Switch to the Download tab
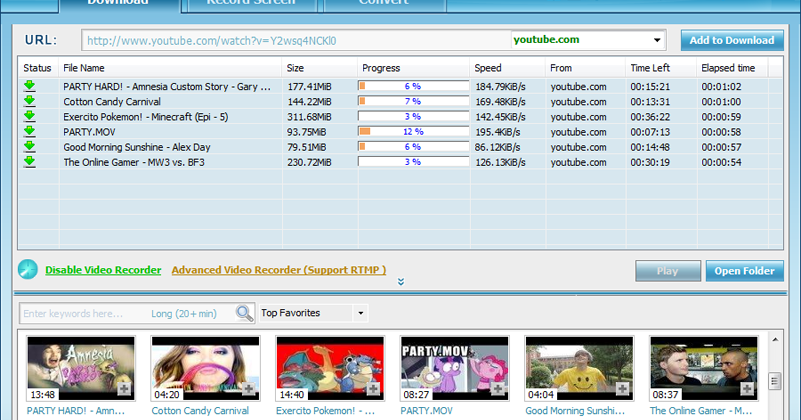The image size is (801, 420). (x=119, y=4)
